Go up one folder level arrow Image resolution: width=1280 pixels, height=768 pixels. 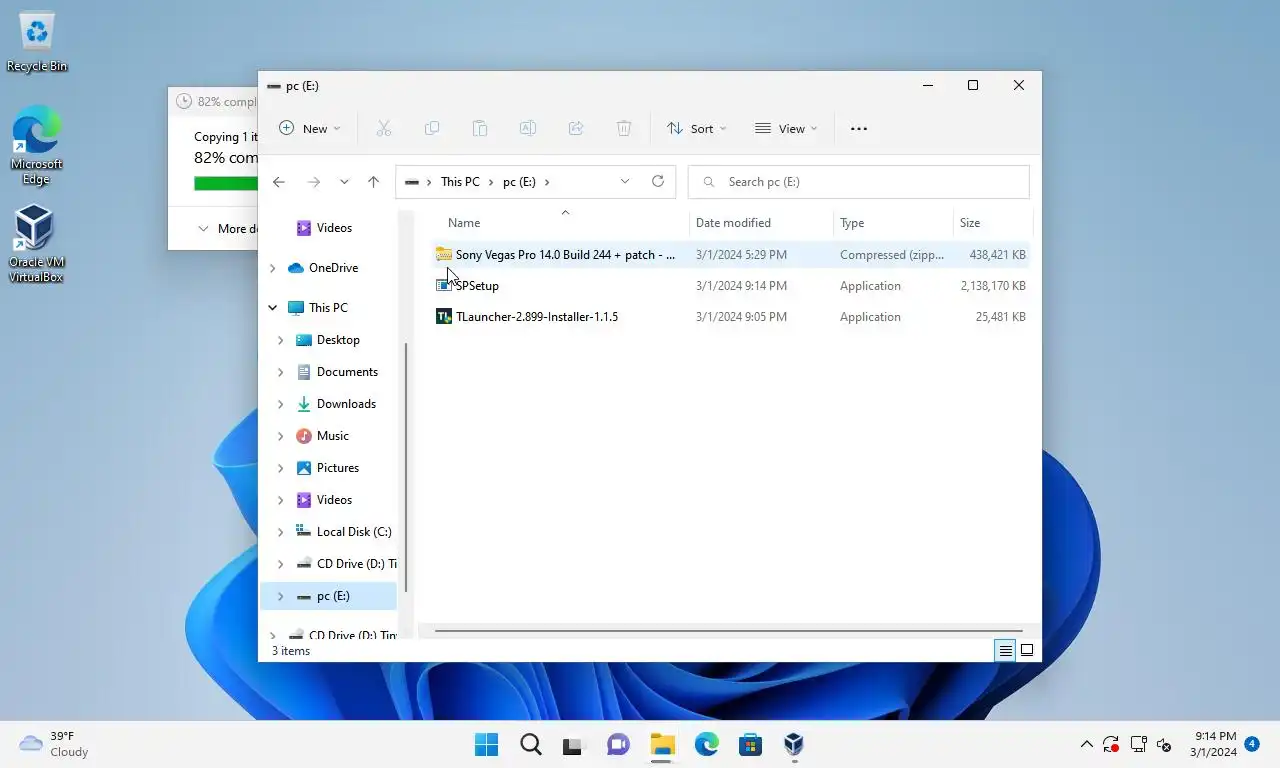pos(373,181)
